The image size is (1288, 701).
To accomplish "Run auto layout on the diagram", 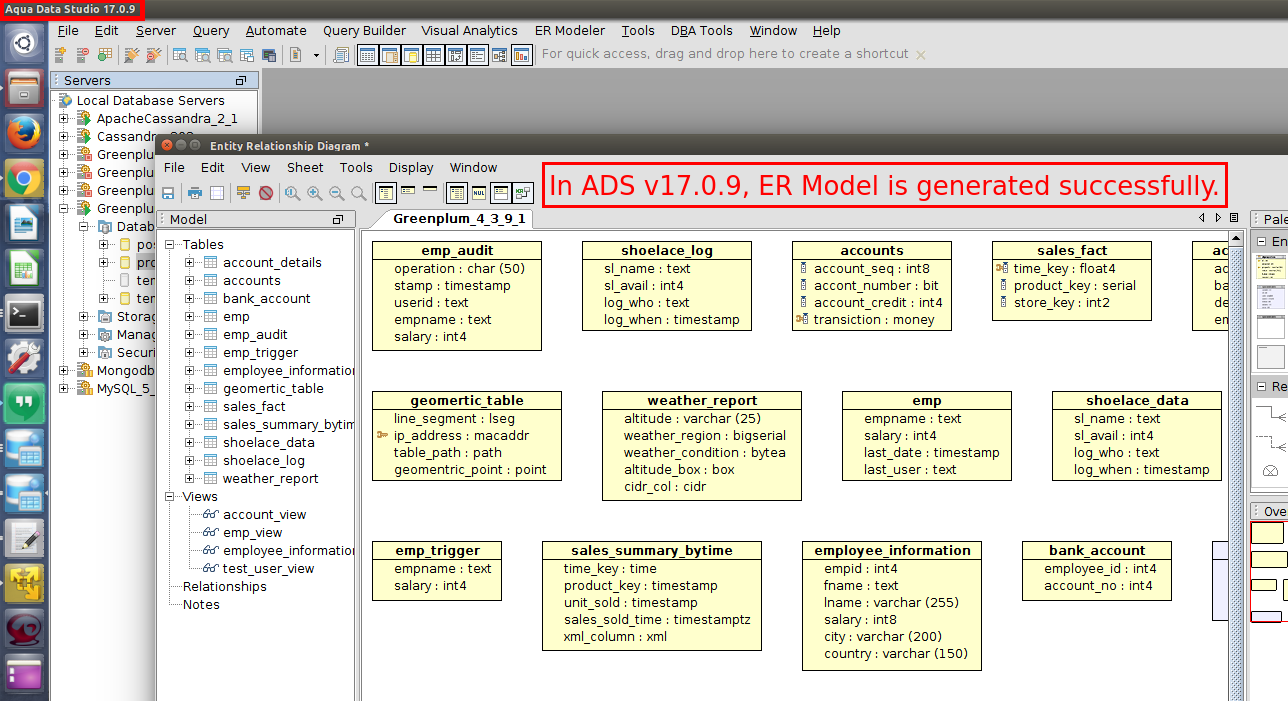I will 244,193.
